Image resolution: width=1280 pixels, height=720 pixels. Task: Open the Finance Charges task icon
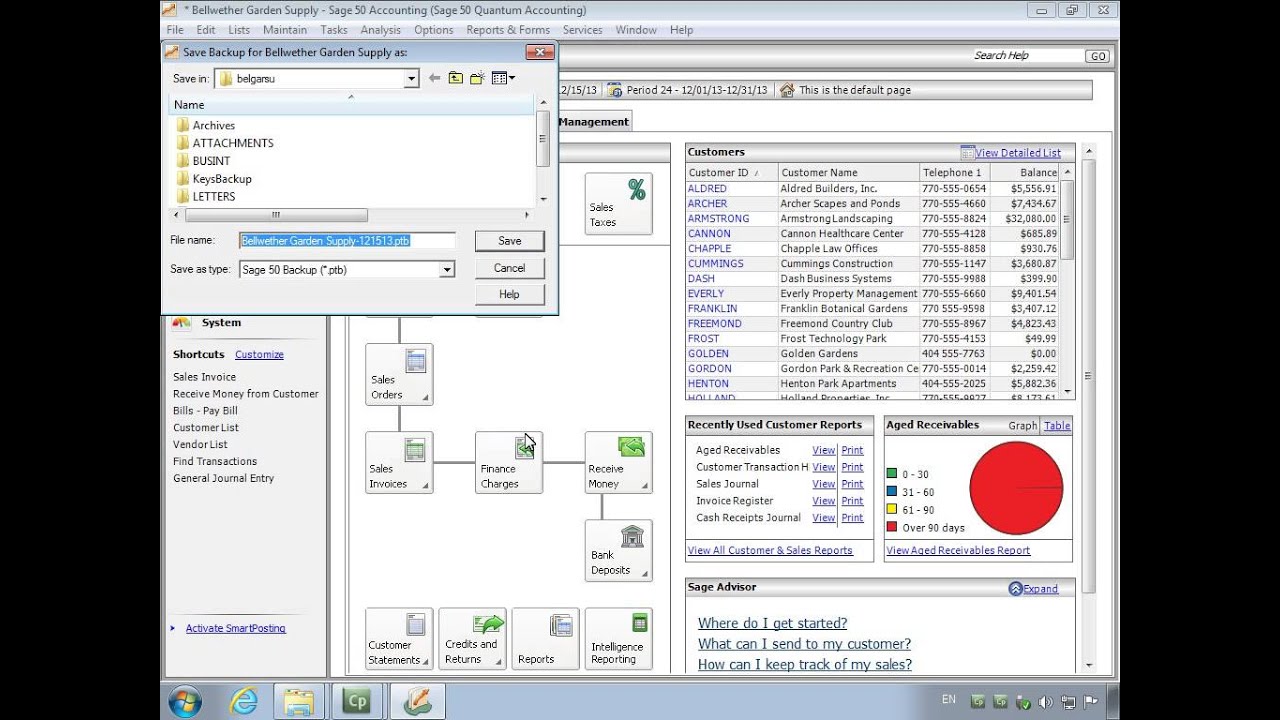509,463
